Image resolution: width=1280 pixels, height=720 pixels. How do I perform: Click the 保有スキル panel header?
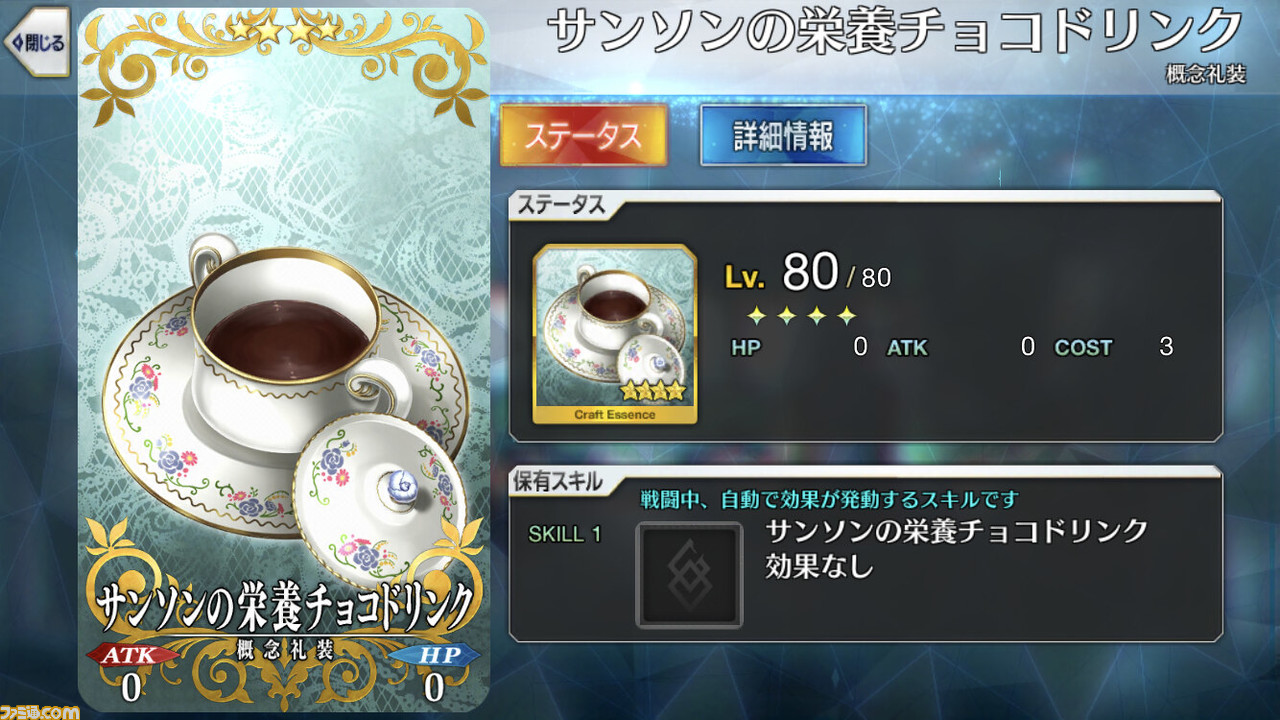point(557,482)
